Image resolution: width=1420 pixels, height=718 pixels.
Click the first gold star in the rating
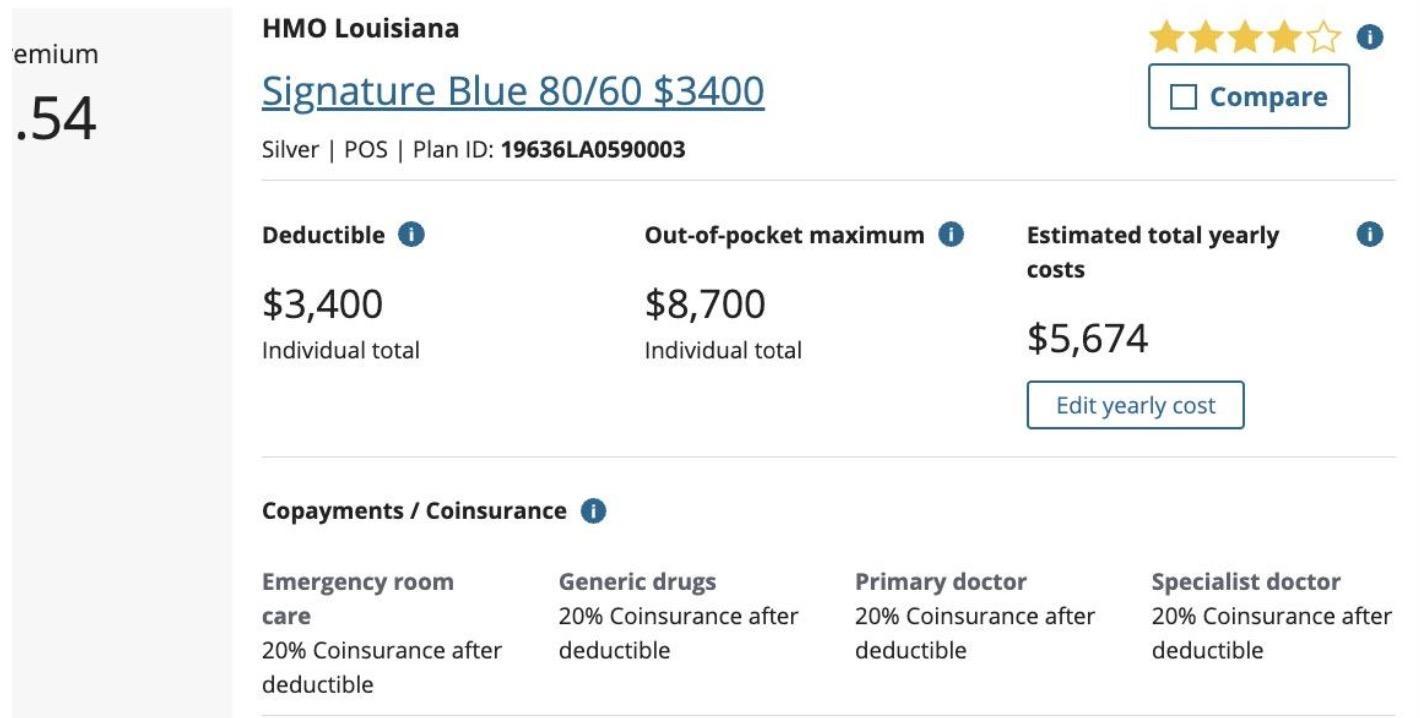coord(1165,39)
